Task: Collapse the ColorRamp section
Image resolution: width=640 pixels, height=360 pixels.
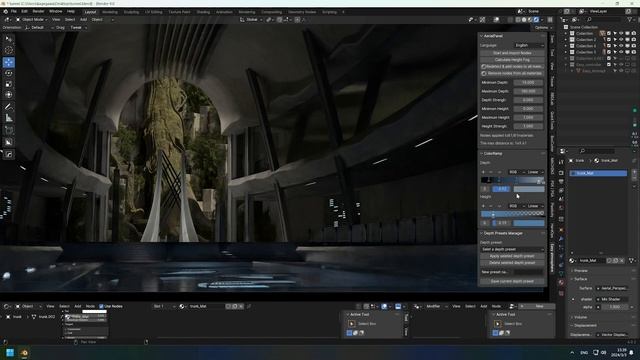Action: (x=493, y=153)
